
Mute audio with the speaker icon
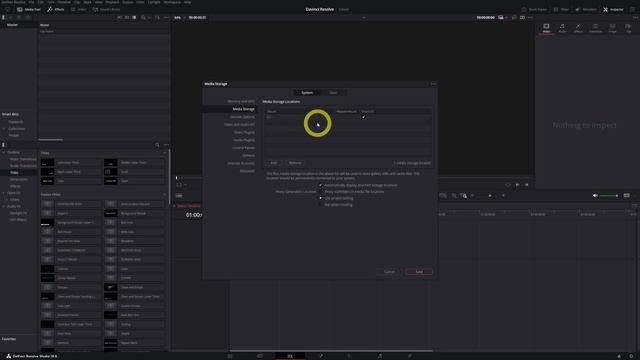595,196
